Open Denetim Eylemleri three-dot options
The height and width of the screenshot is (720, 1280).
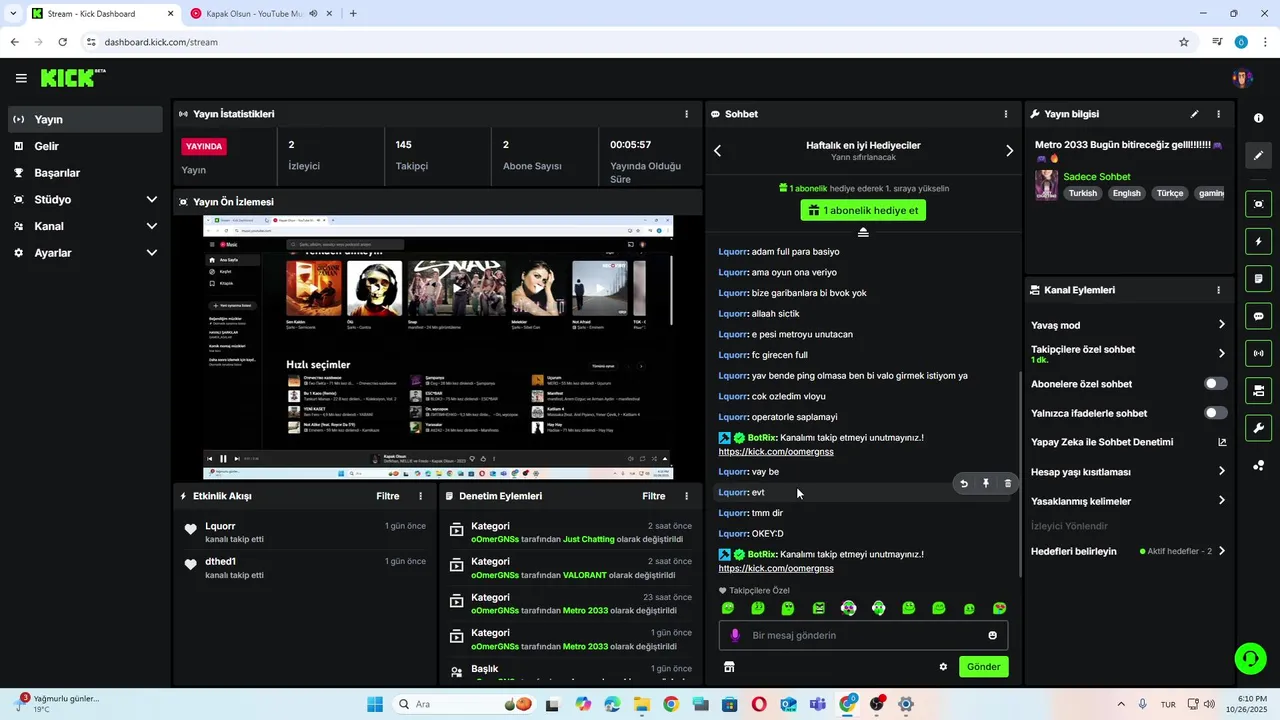click(686, 496)
